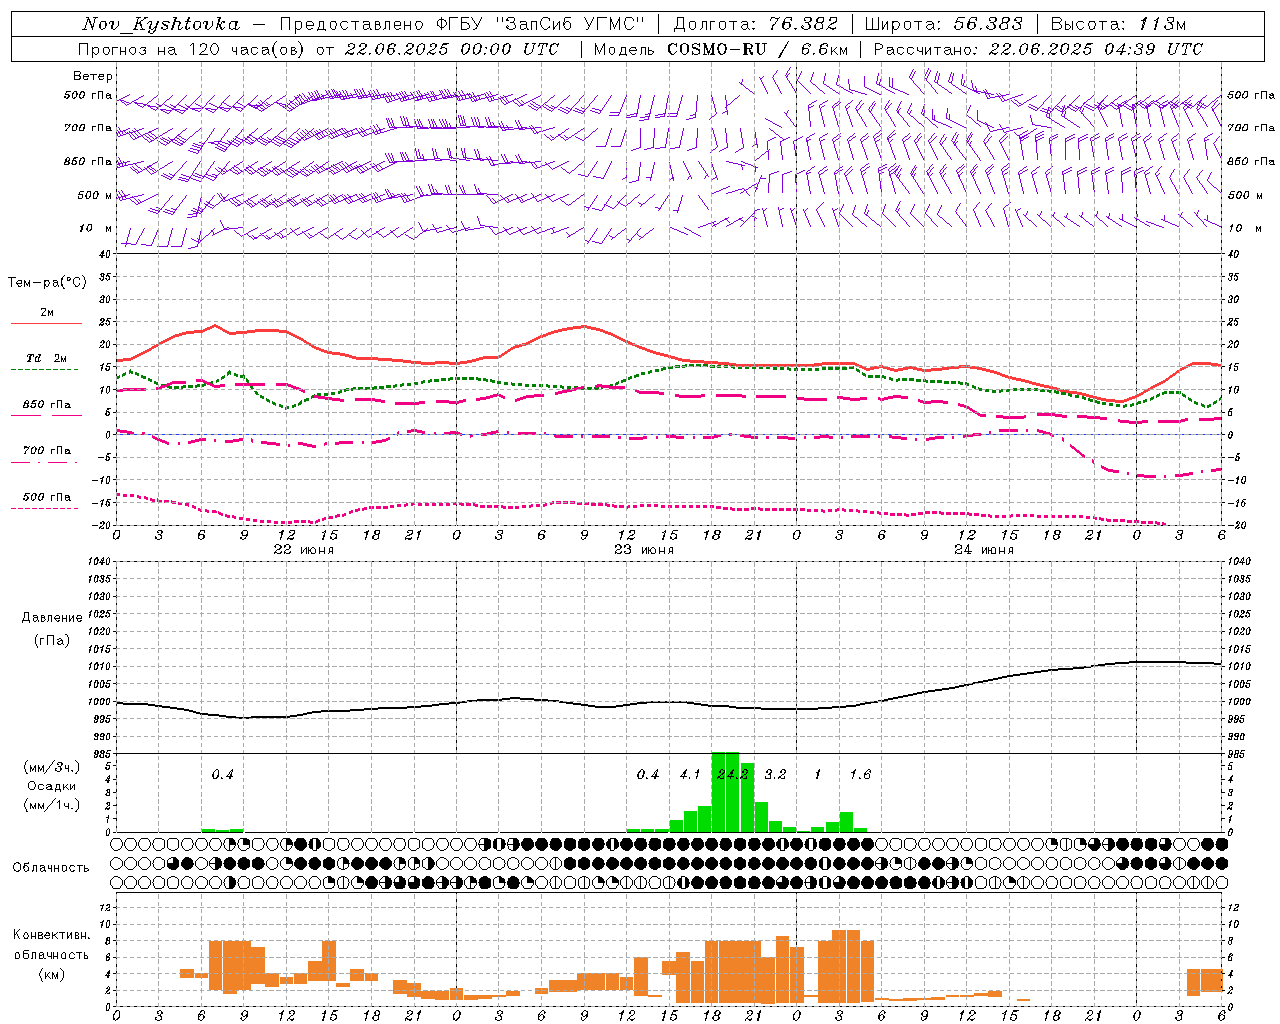
Task: Click the Давление pressure panel label
Action: tap(52, 618)
